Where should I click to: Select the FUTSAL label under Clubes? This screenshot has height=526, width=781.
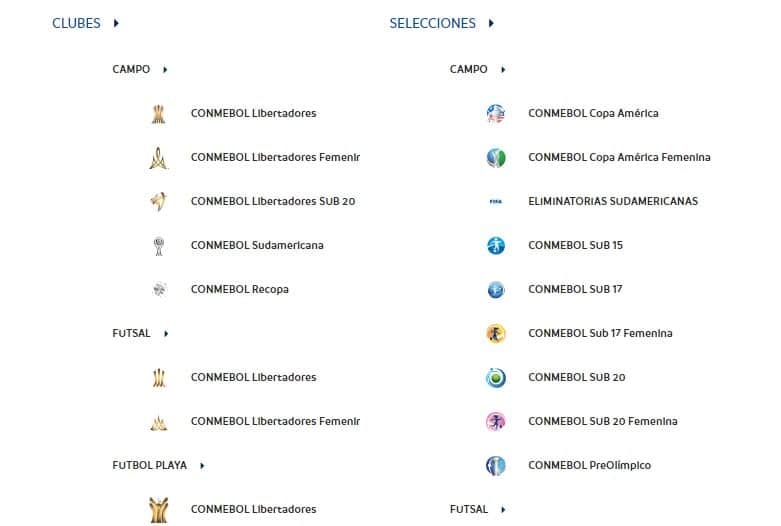tap(131, 333)
